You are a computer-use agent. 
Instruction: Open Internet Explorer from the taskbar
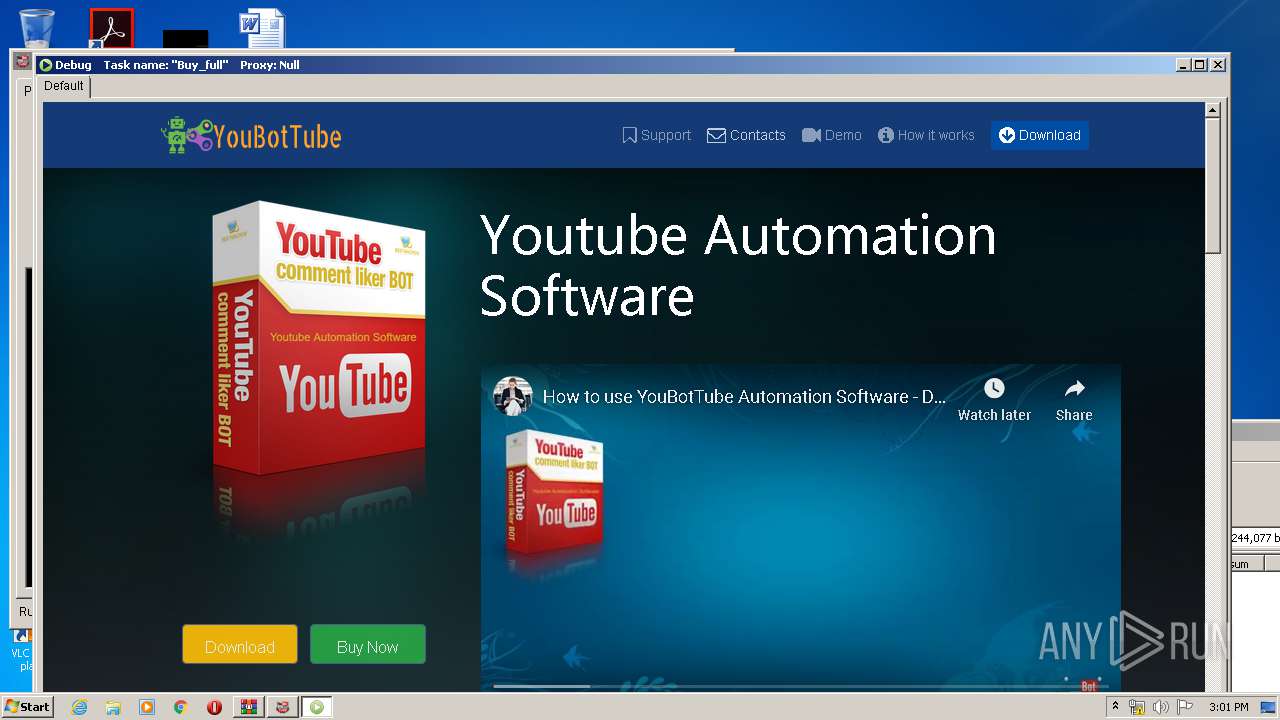click(x=80, y=707)
